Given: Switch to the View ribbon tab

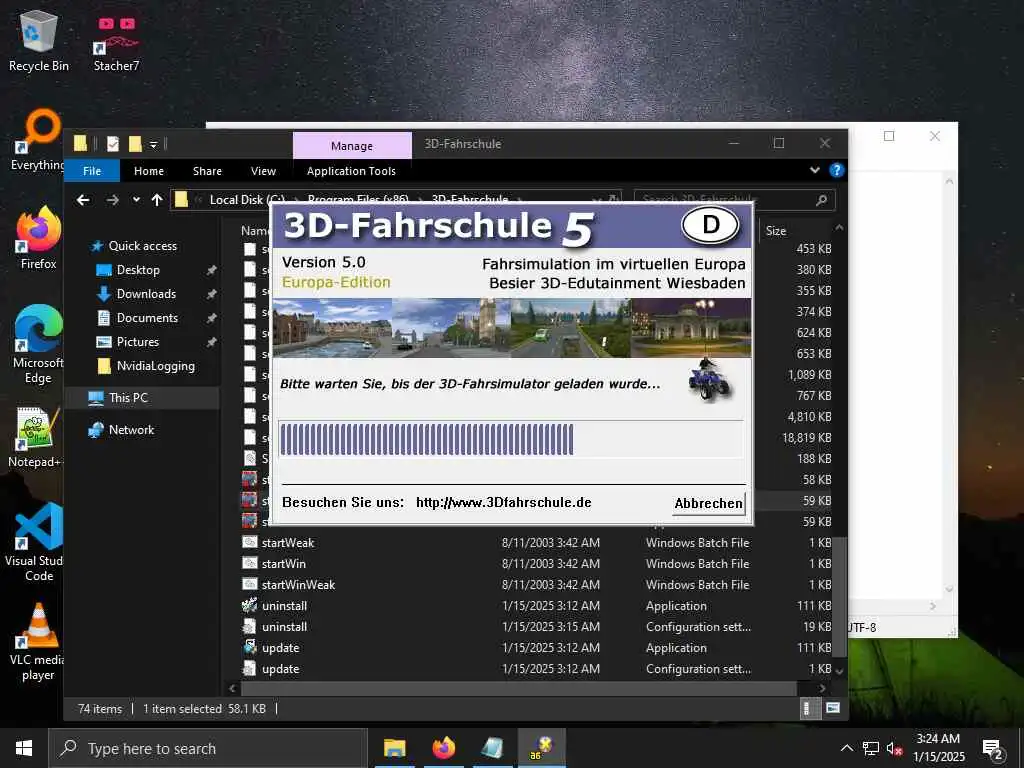Looking at the screenshot, I should [263, 171].
